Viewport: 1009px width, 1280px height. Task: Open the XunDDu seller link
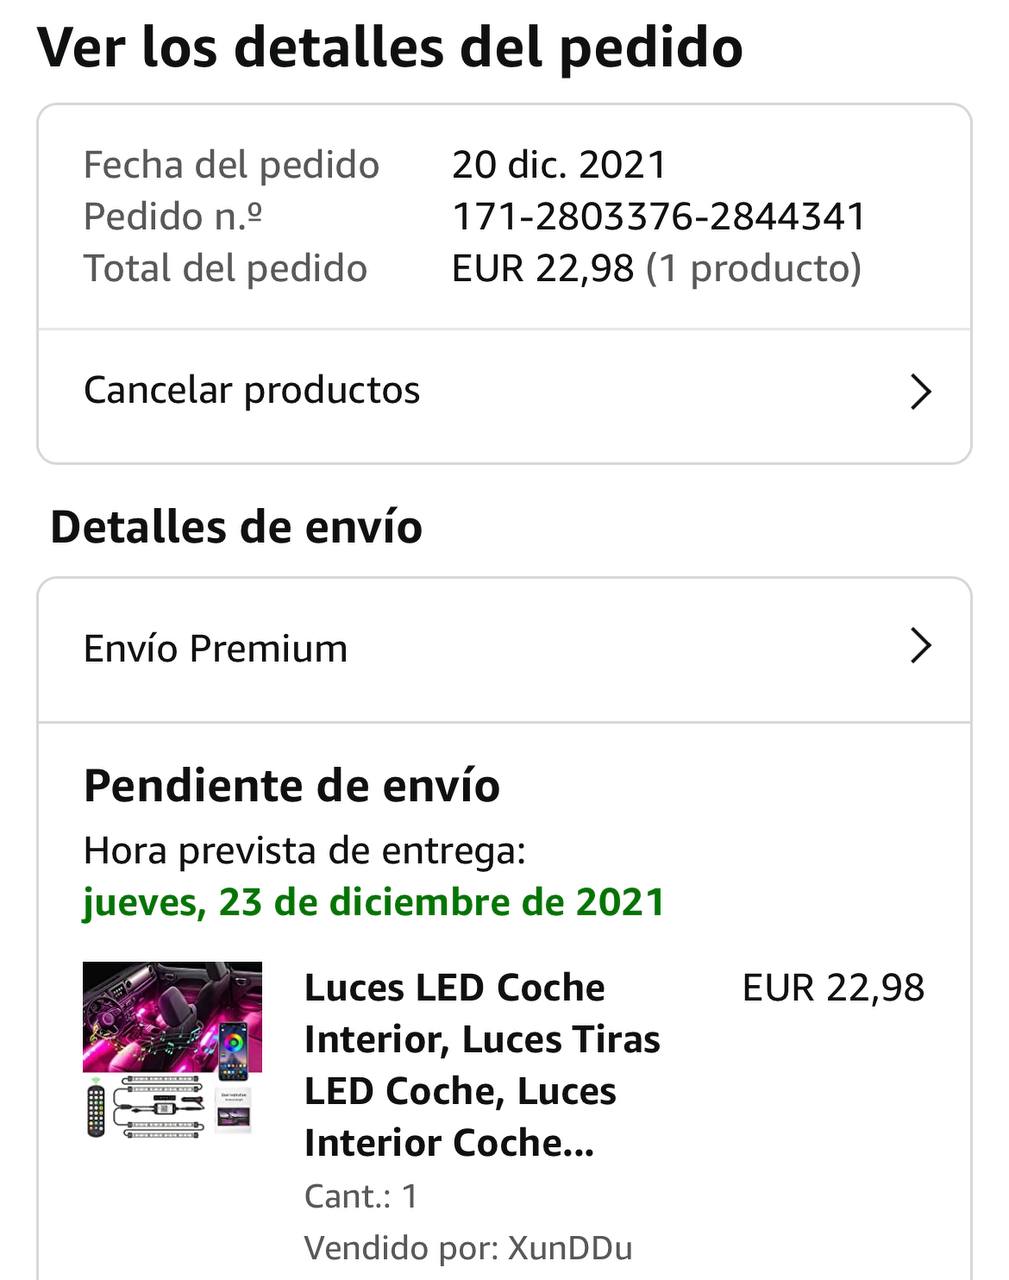pyautogui.click(x=570, y=1249)
